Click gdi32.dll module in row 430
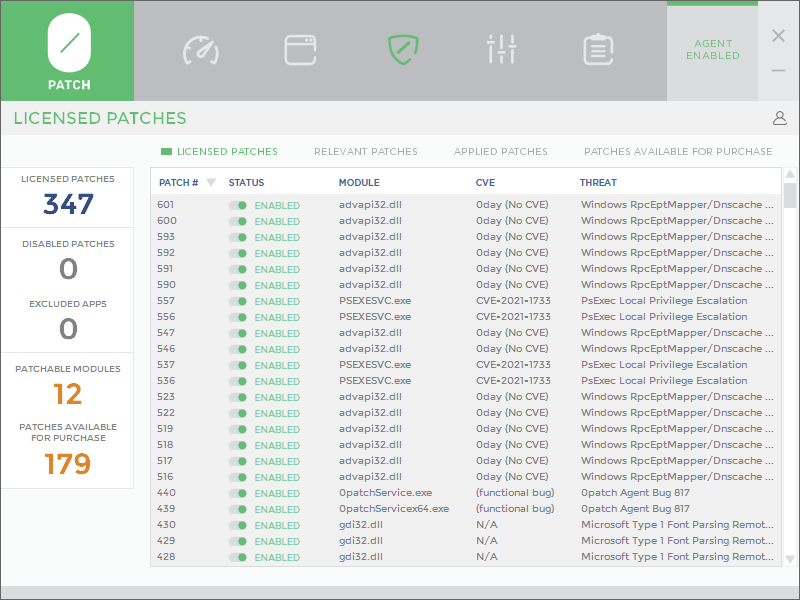This screenshot has height=600, width=800. (x=361, y=524)
